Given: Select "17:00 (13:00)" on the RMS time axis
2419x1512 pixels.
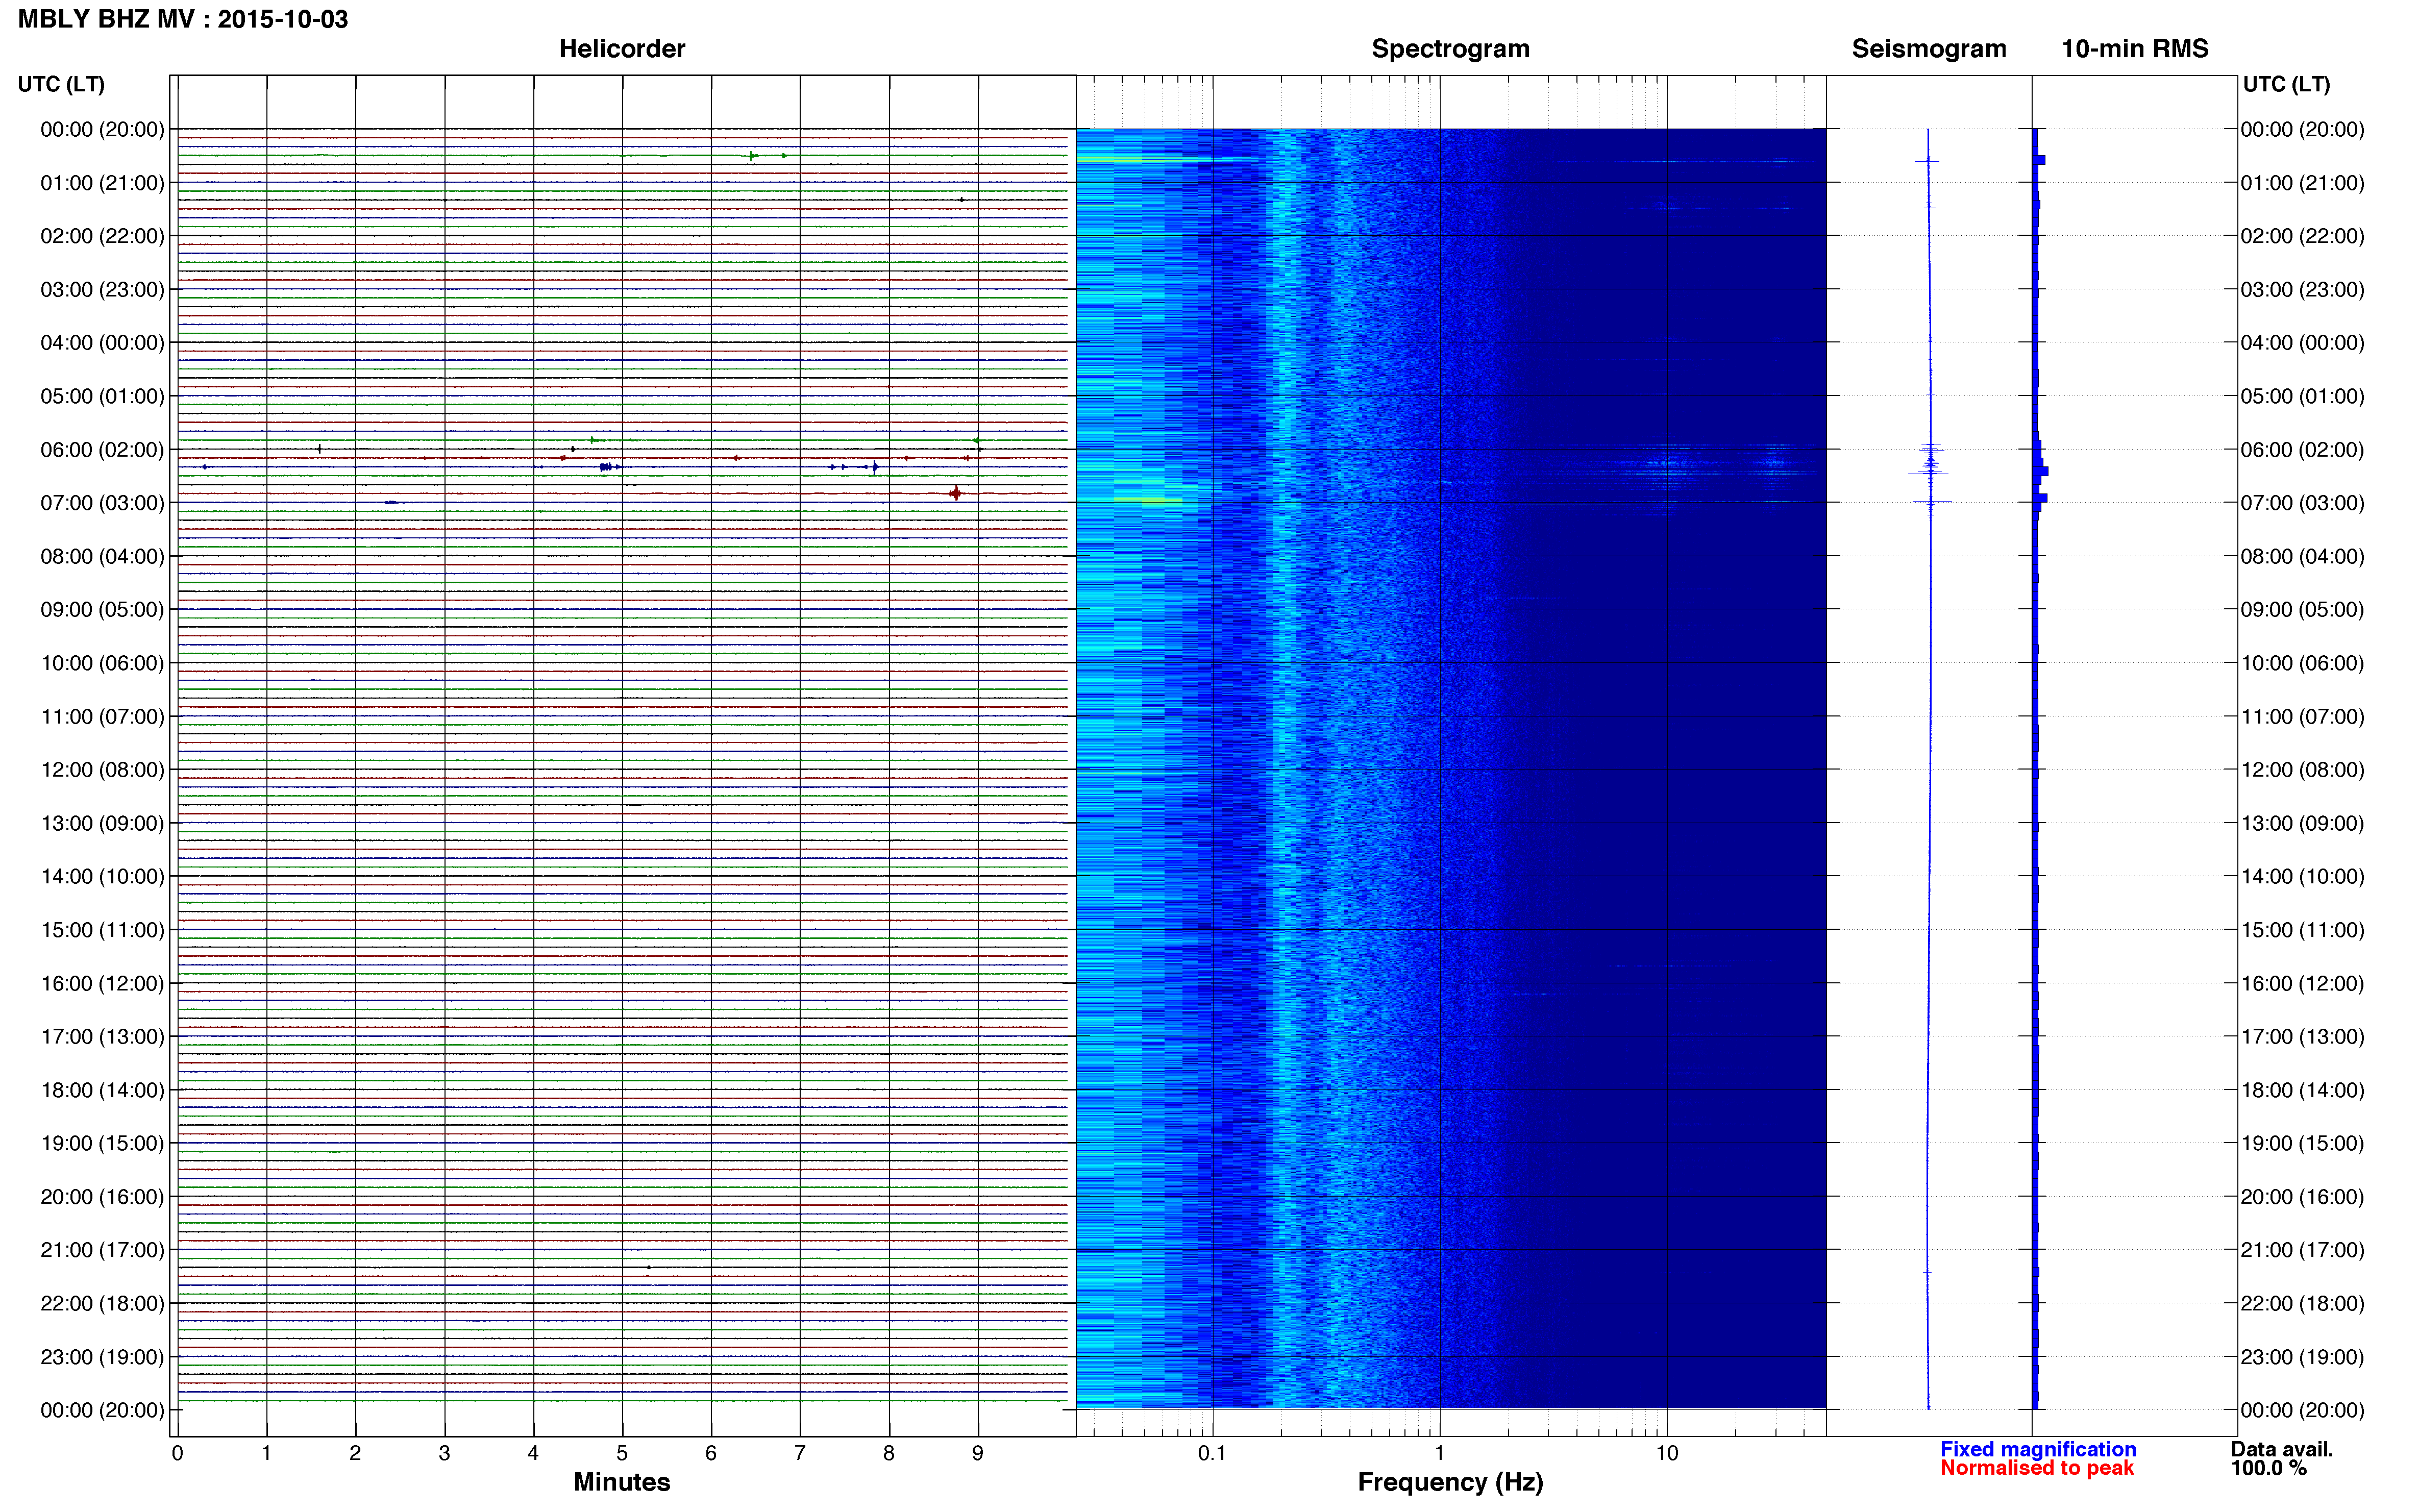Looking at the screenshot, I should [x=2302, y=1037].
